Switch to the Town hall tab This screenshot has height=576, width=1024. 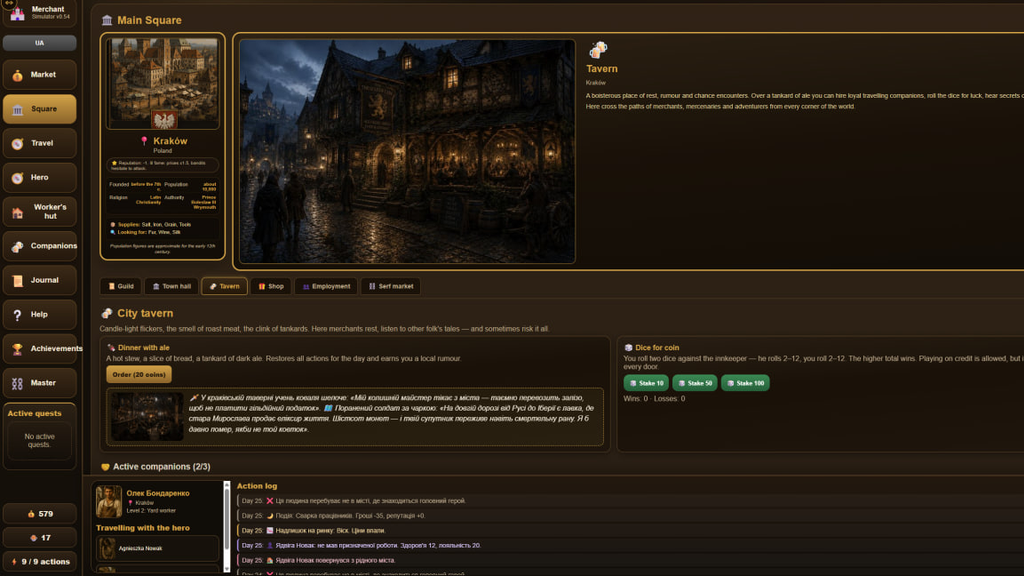point(171,286)
